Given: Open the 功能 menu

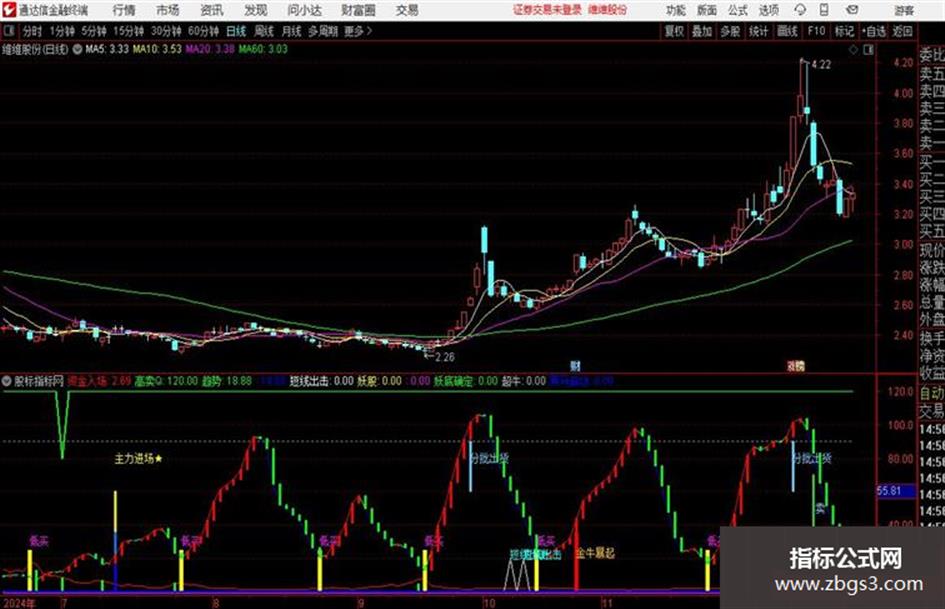Looking at the screenshot, I should [x=676, y=10].
